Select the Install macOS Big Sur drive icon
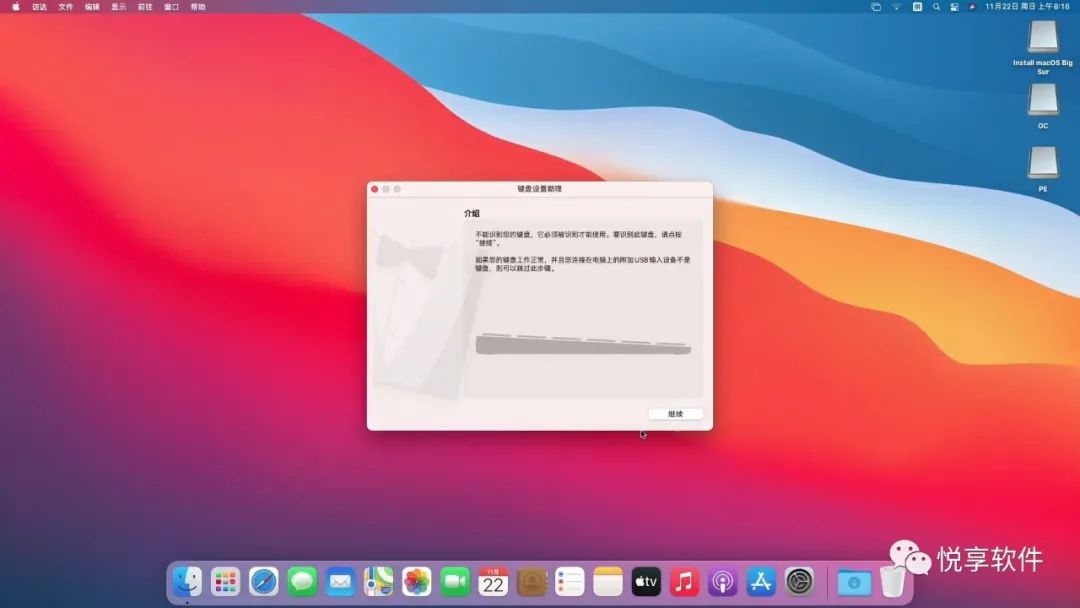 tap(1043, 37)
